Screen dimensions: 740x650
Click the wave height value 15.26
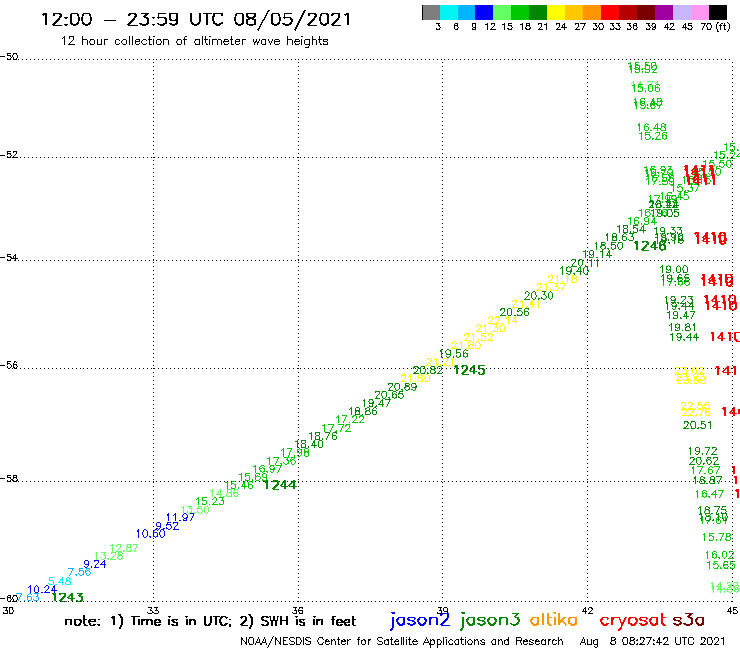[x=653, y=136]
